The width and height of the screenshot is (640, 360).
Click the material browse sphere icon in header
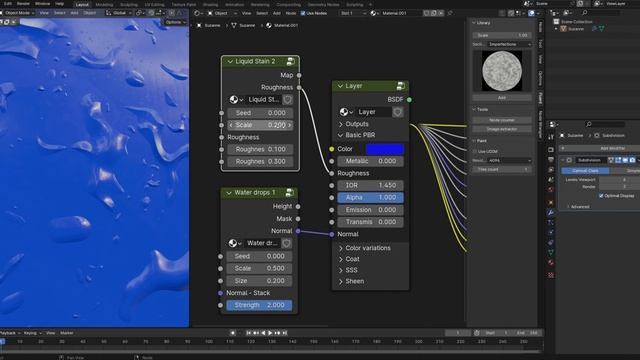(373, 13)
